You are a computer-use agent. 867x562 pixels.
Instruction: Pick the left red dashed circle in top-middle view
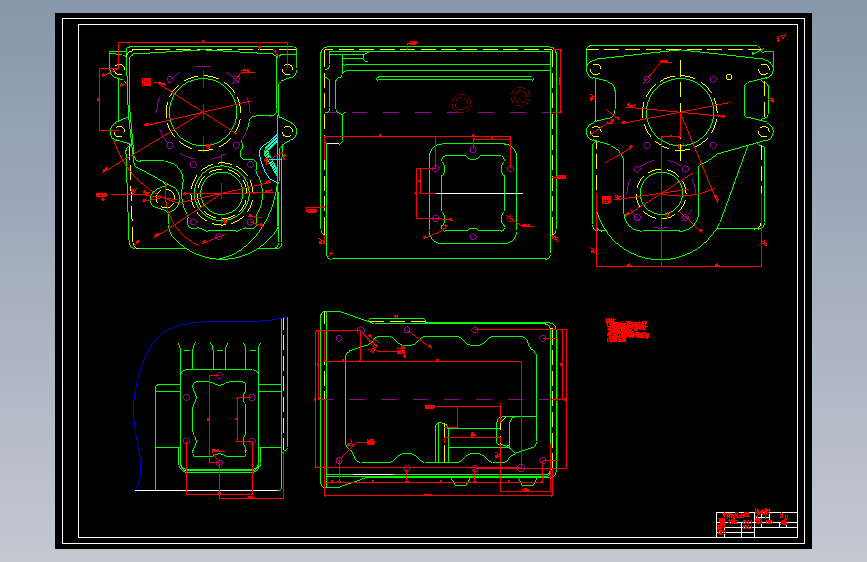(x=461, y=103)
